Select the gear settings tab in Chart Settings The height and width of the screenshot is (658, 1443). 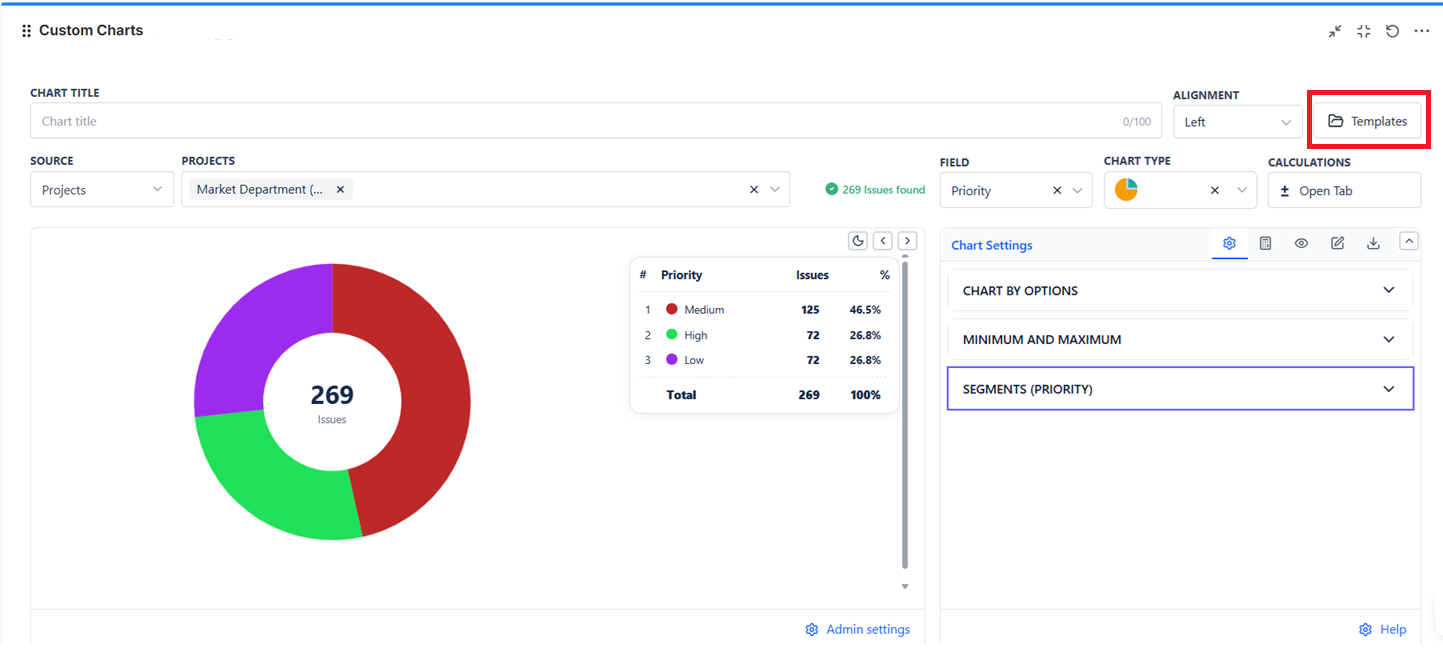pos(1229,243)
